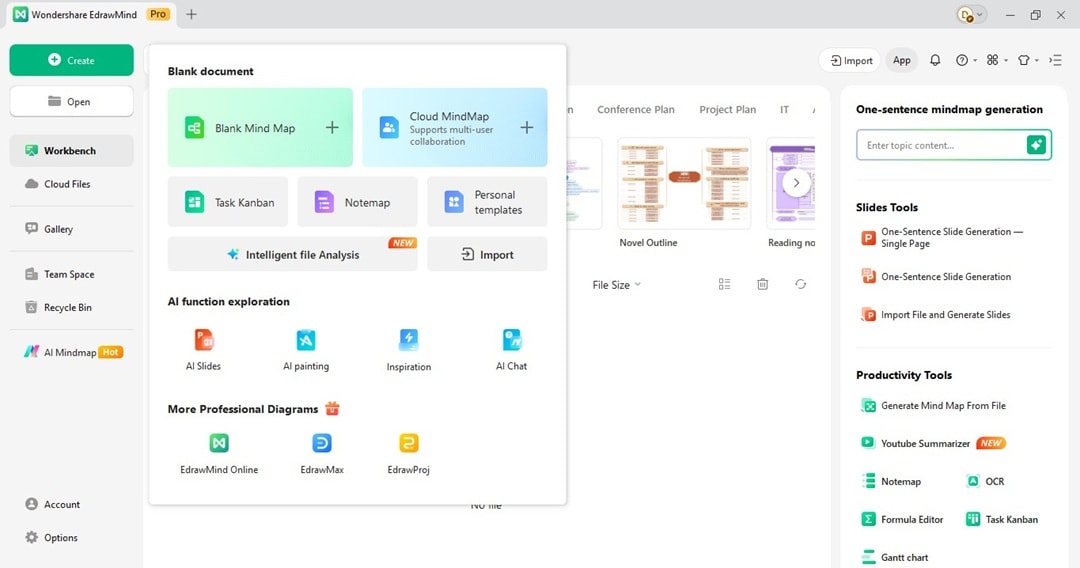
Task: Open Task Kanban document type
Action: (228, 202)
